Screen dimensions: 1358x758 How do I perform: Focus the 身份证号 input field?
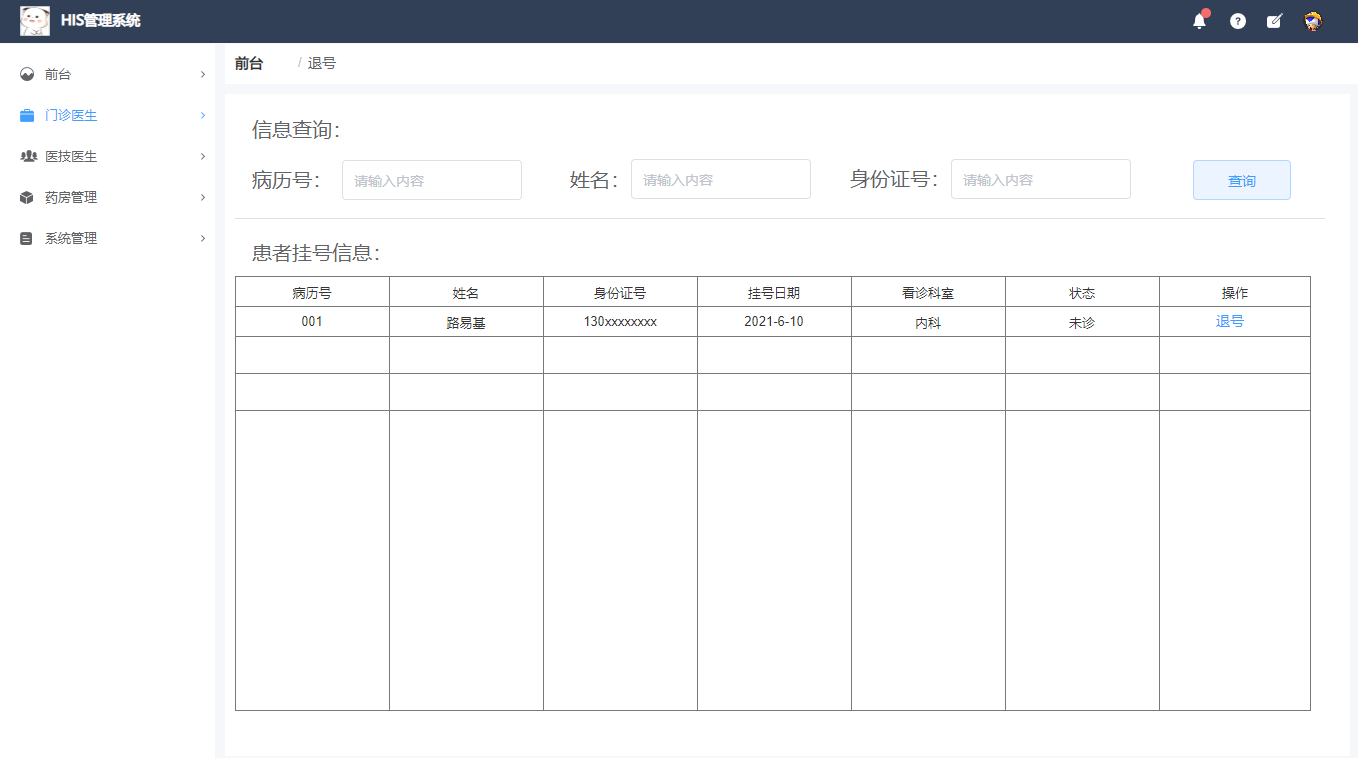(1041, 179)
